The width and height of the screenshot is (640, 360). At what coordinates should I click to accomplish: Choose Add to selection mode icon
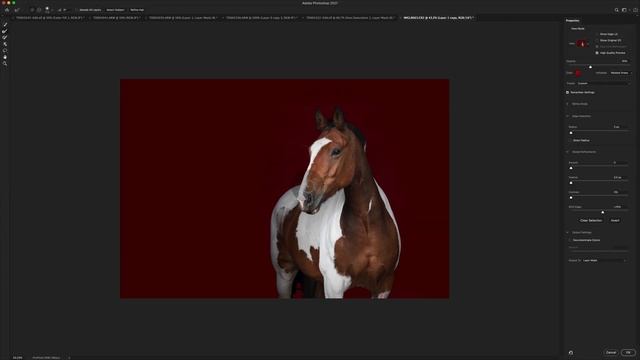[32, 10]
